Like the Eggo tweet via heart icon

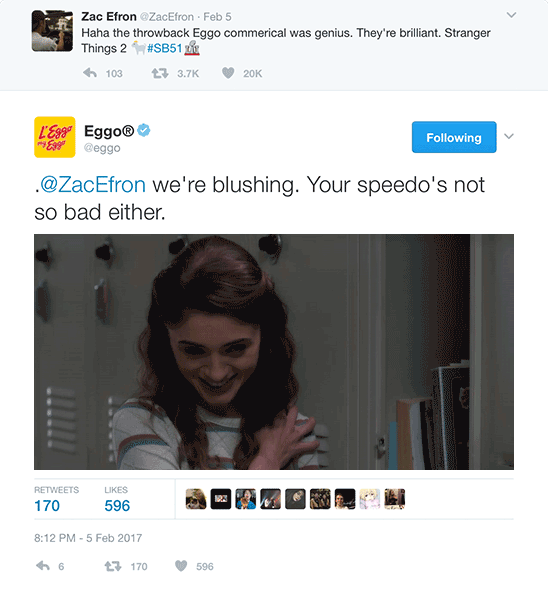(x=181, y=566)
